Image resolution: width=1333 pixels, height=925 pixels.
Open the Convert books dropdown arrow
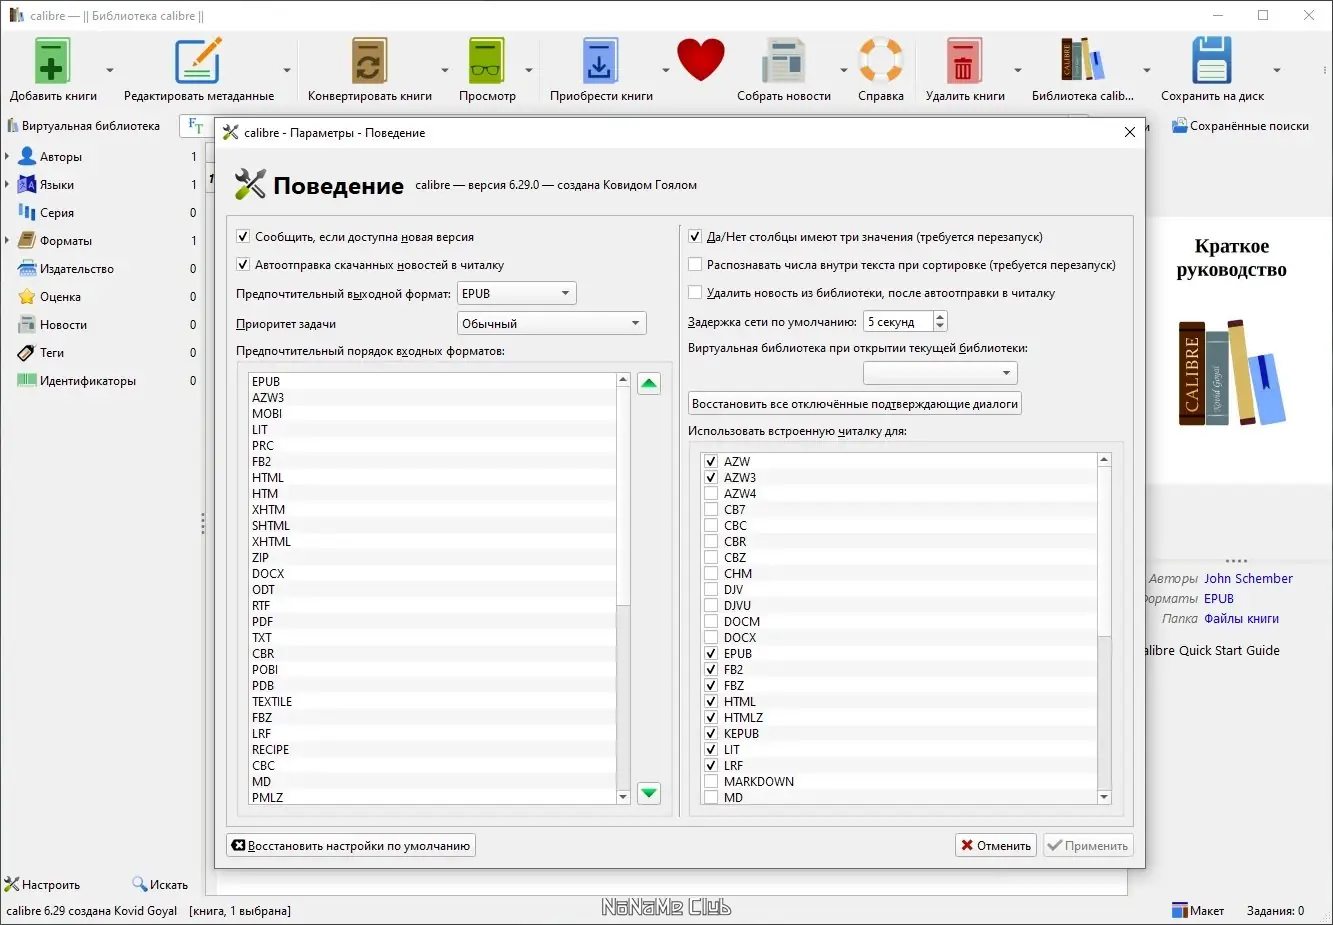pos(445,70)
